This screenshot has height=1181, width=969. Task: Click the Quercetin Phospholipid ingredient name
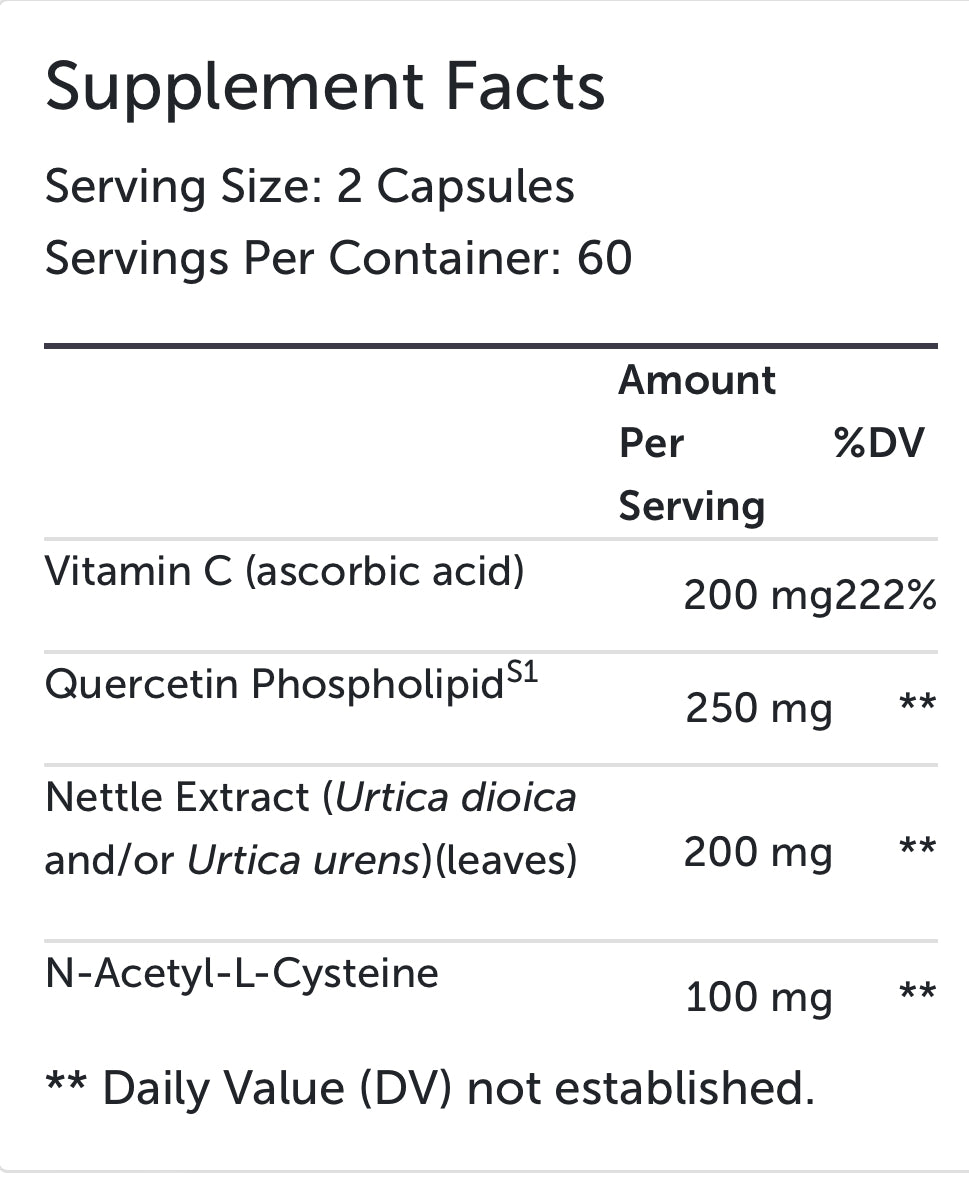[273, 685]
